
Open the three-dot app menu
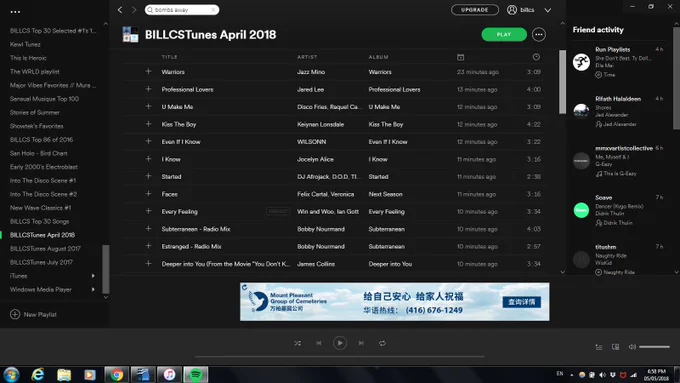point(15,12)
